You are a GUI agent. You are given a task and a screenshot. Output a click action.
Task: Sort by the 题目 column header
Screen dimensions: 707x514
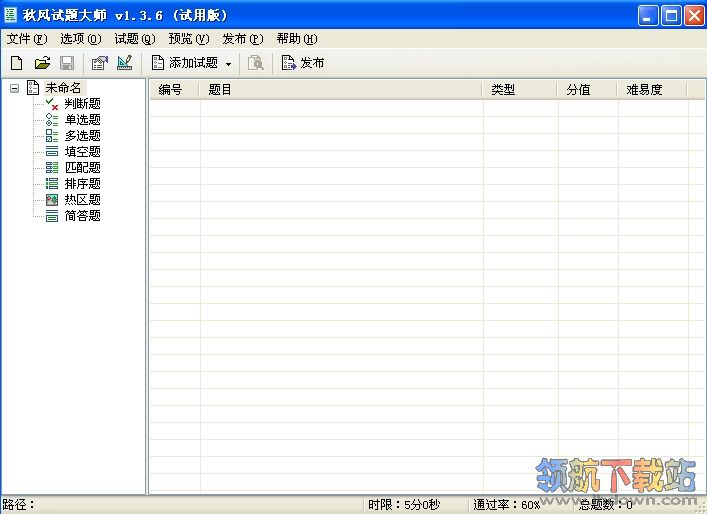click(x=340, y=90)
